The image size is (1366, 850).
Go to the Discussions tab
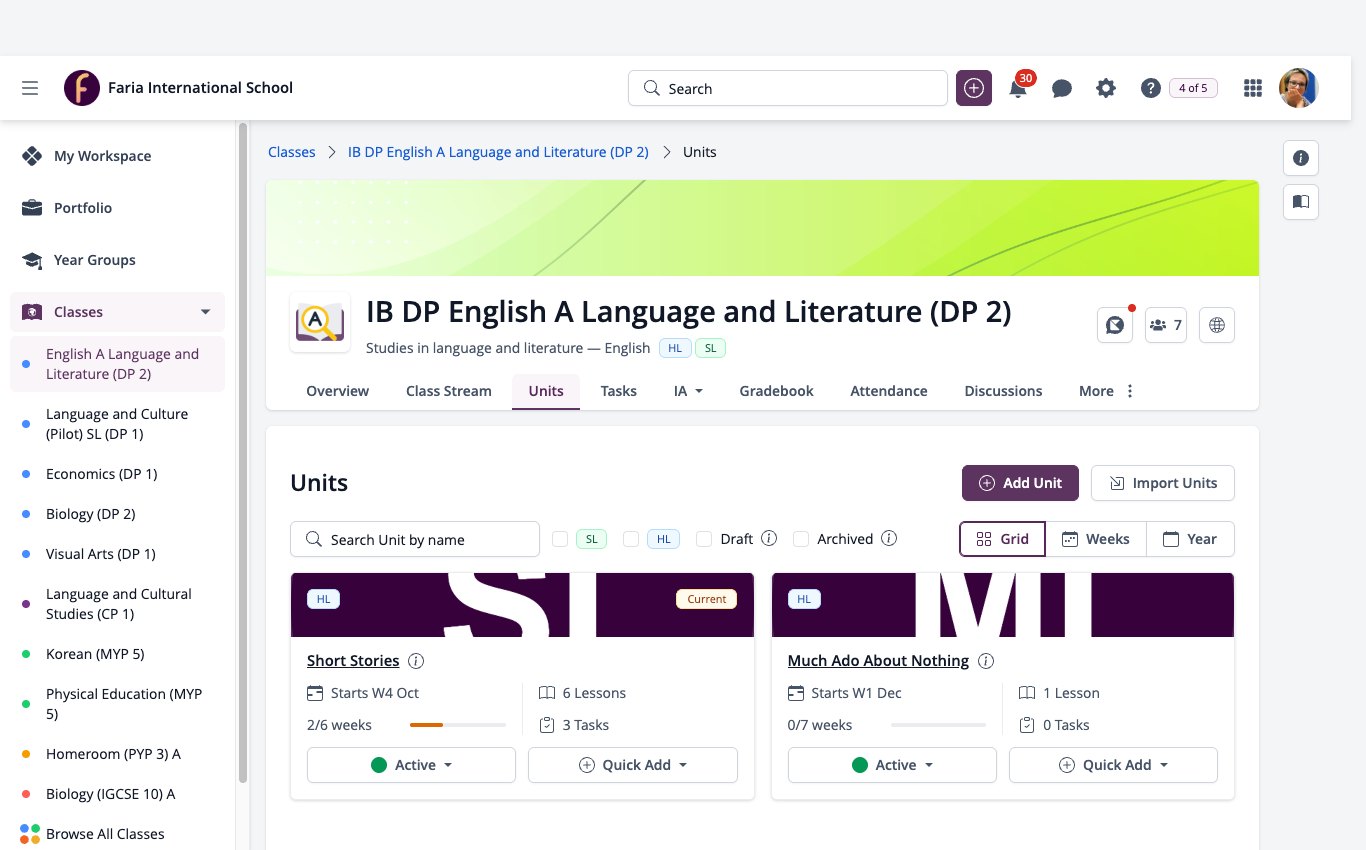tap(1003, 391)
